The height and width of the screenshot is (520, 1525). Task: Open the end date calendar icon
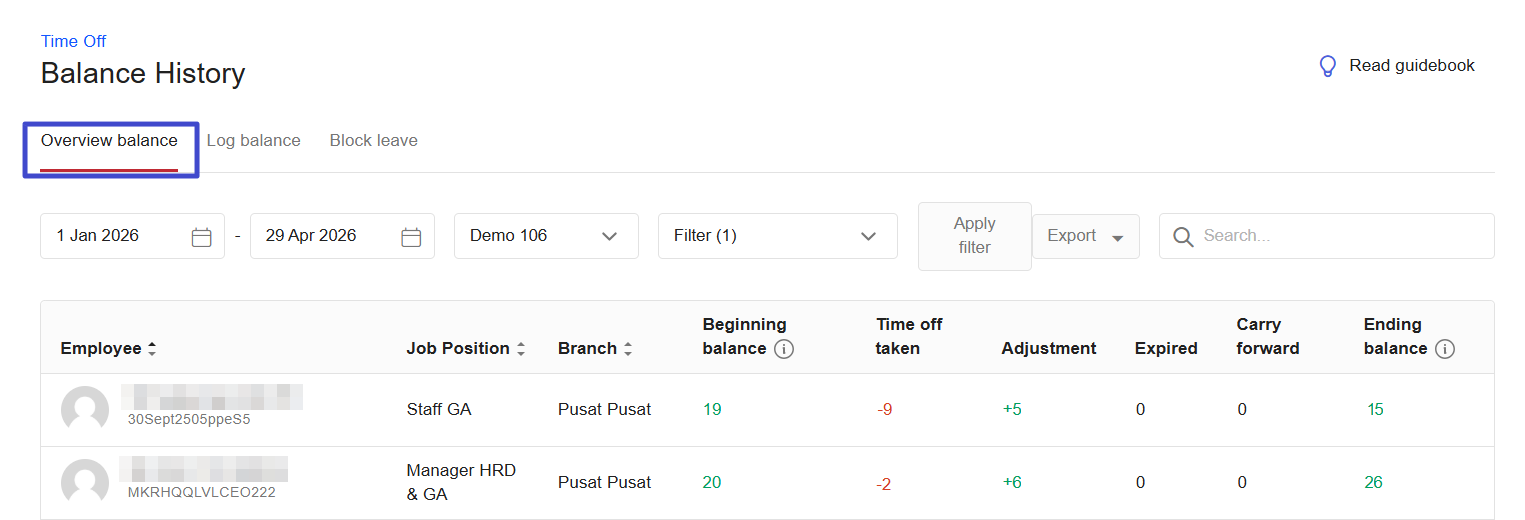411,237
